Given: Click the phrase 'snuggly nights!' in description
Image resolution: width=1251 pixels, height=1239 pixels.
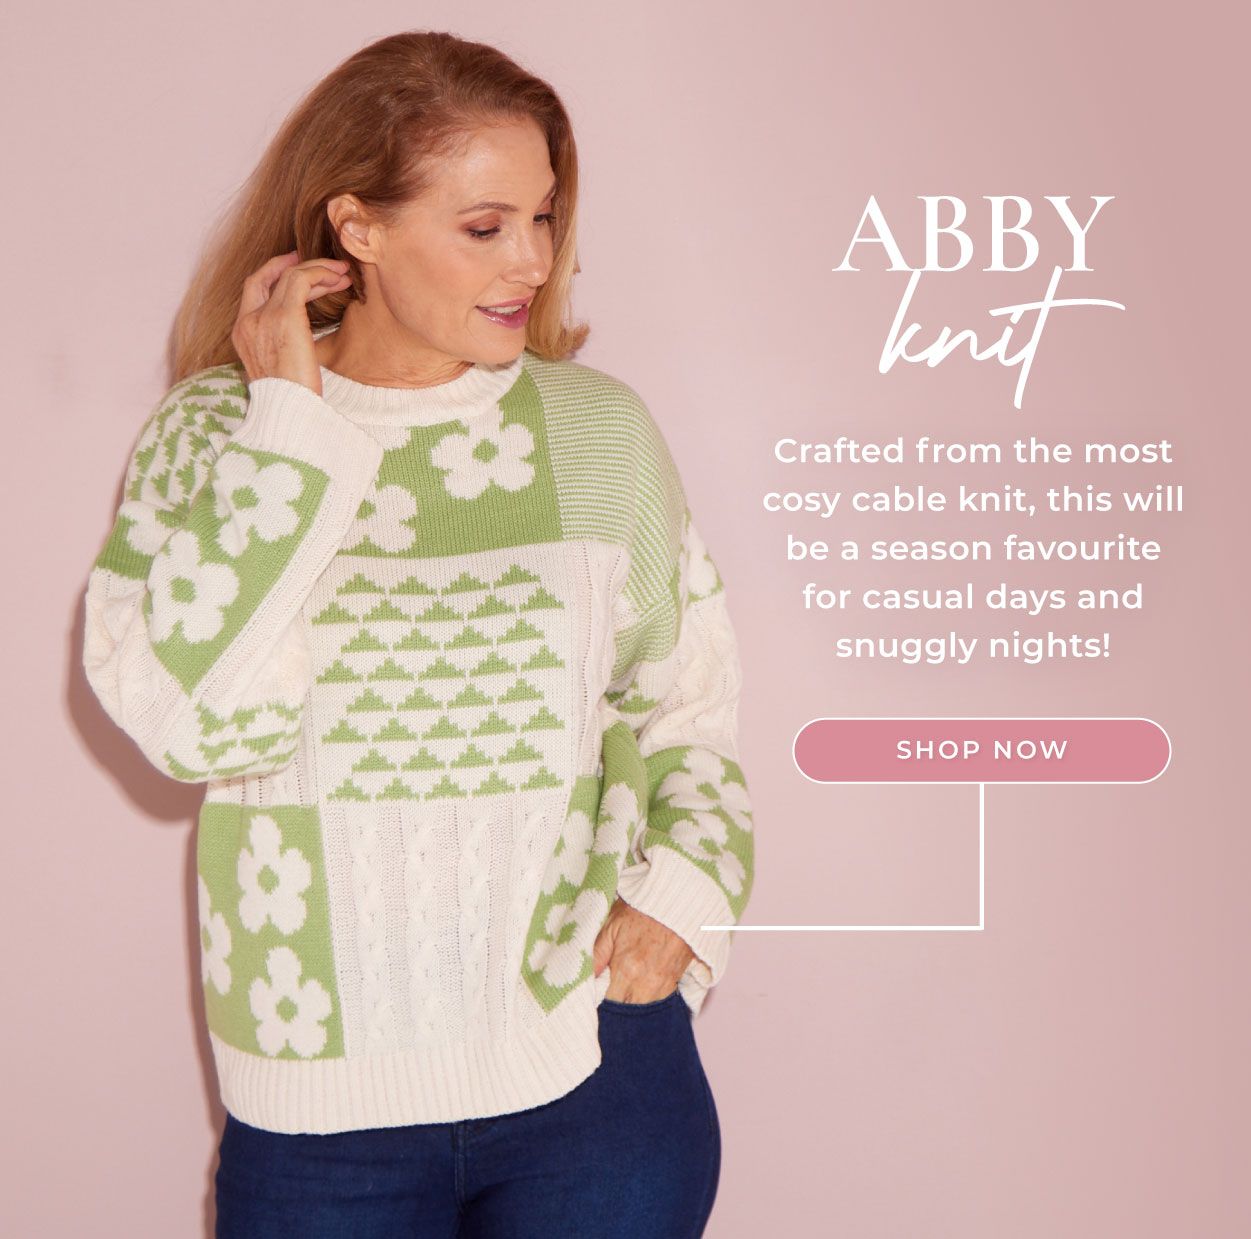Looking at the screenshot, I should (972, 645).
